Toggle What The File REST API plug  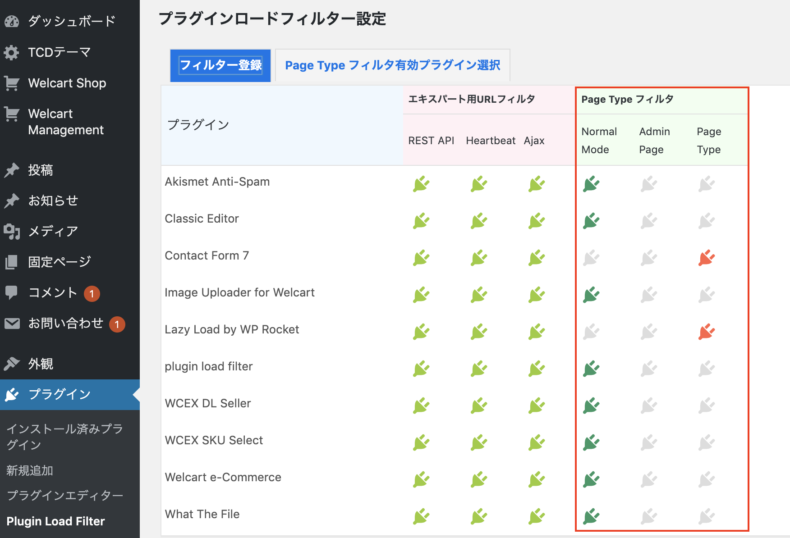[421, 516]
